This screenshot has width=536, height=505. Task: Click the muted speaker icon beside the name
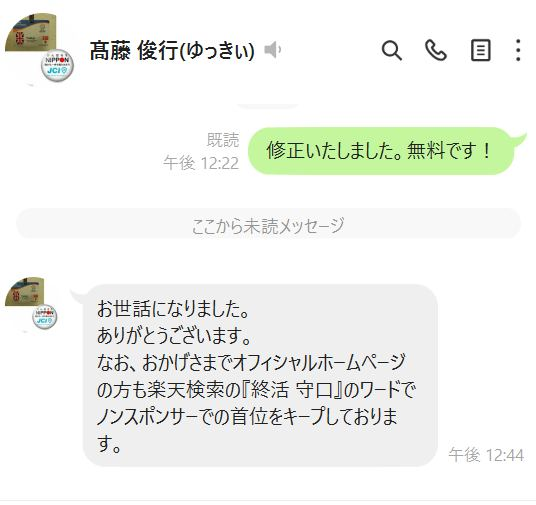point(272,50)
